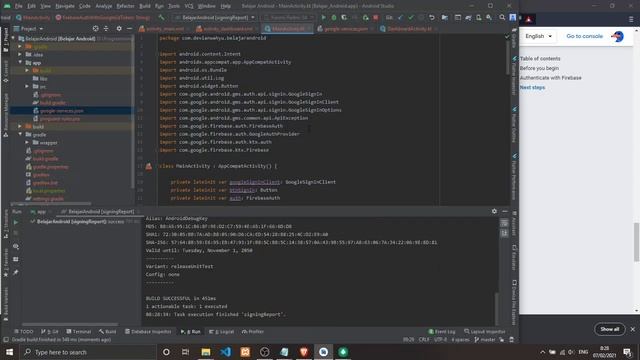
Task: Toggle soft-wrap icon at right of console
Action: (x=504, y=223)
